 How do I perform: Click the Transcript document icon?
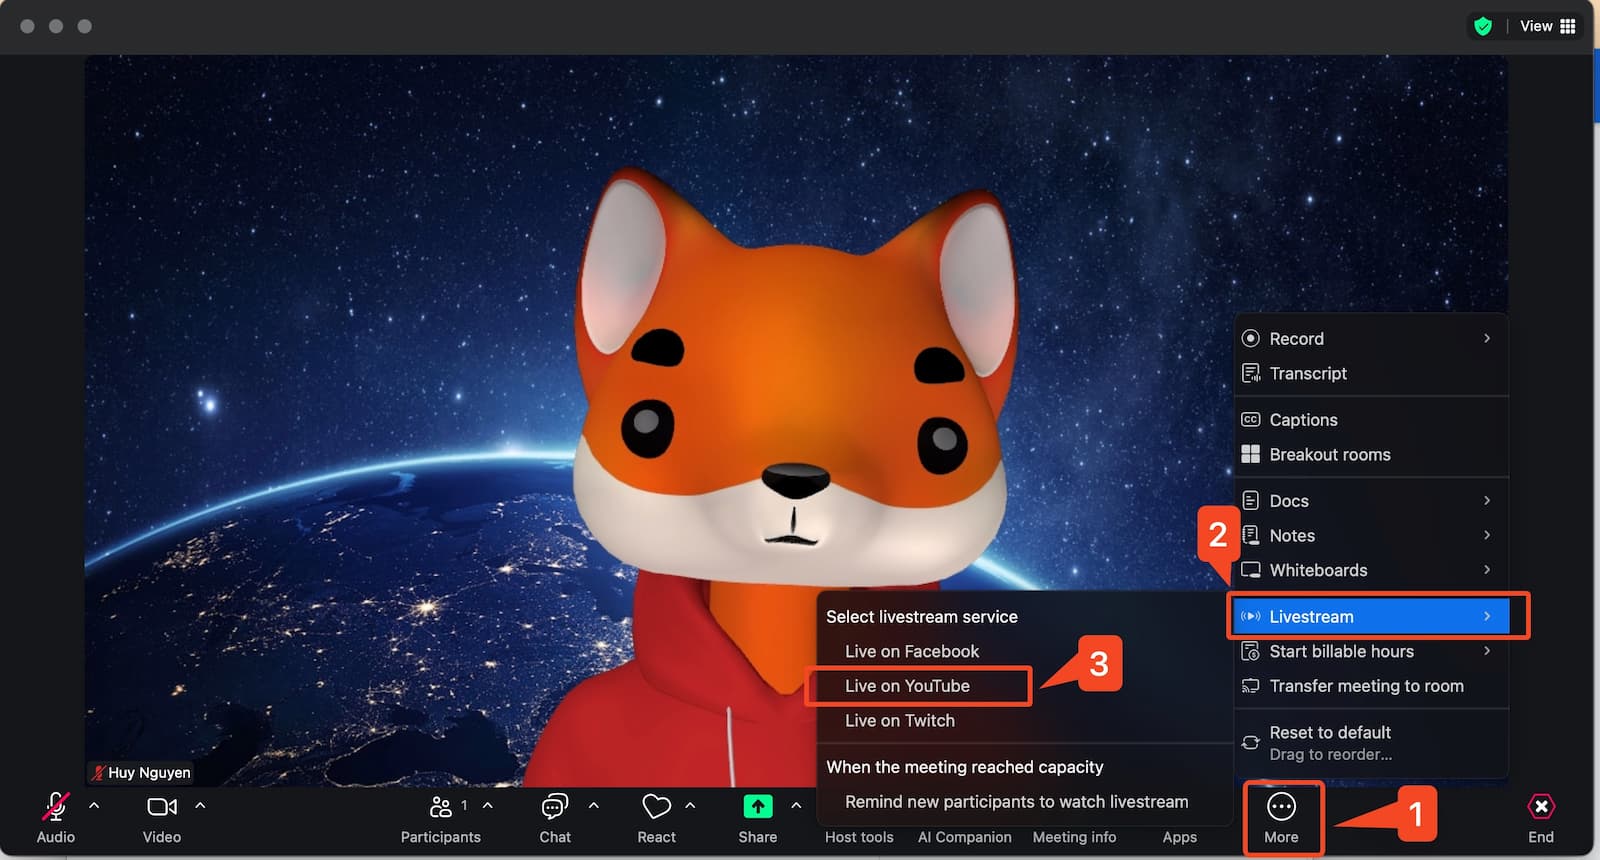[x=1250, y=373]
